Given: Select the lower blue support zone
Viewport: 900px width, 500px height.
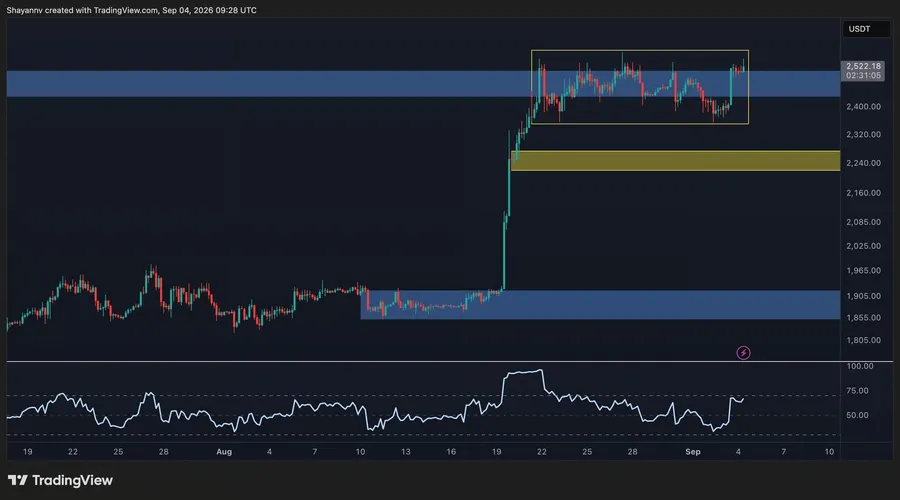Looking at the screenshot, I should pyautogui.click(x=600, y=305).
